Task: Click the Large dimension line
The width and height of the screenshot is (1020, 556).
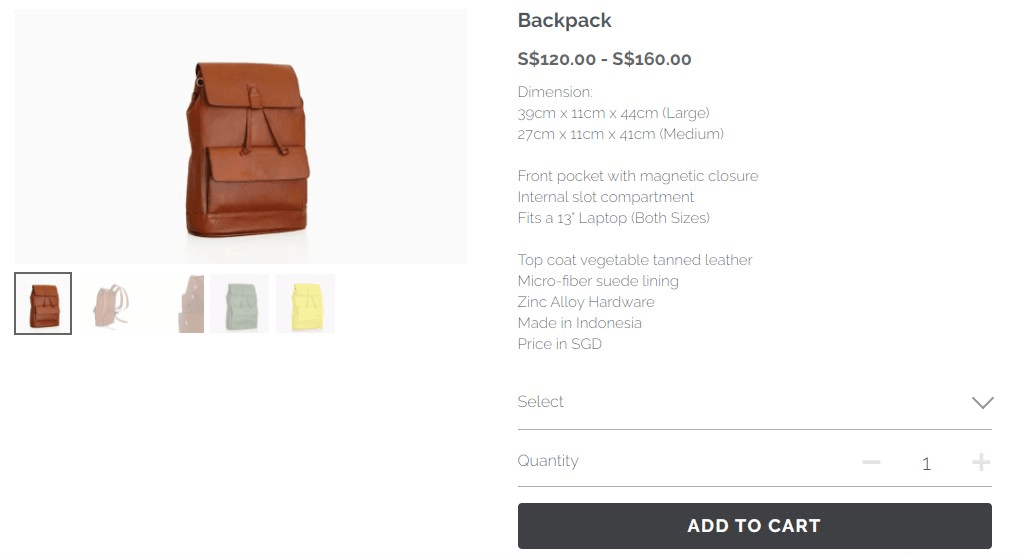Action: (613, 113)
